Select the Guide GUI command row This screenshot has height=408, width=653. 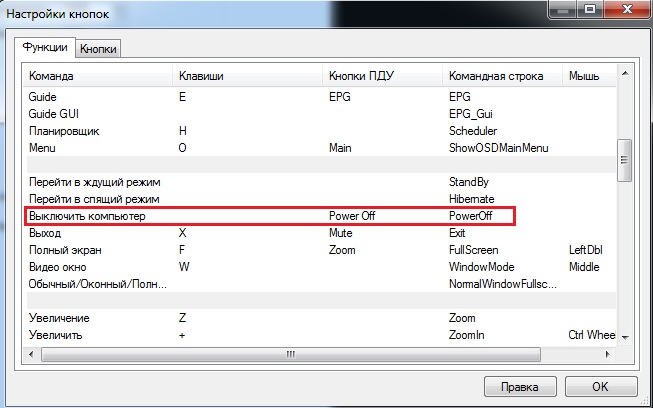click(x=54, y=115)
